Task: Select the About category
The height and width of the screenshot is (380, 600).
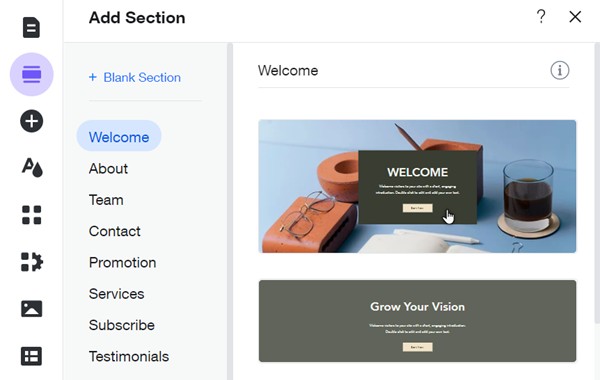Action: pos(108,168)
